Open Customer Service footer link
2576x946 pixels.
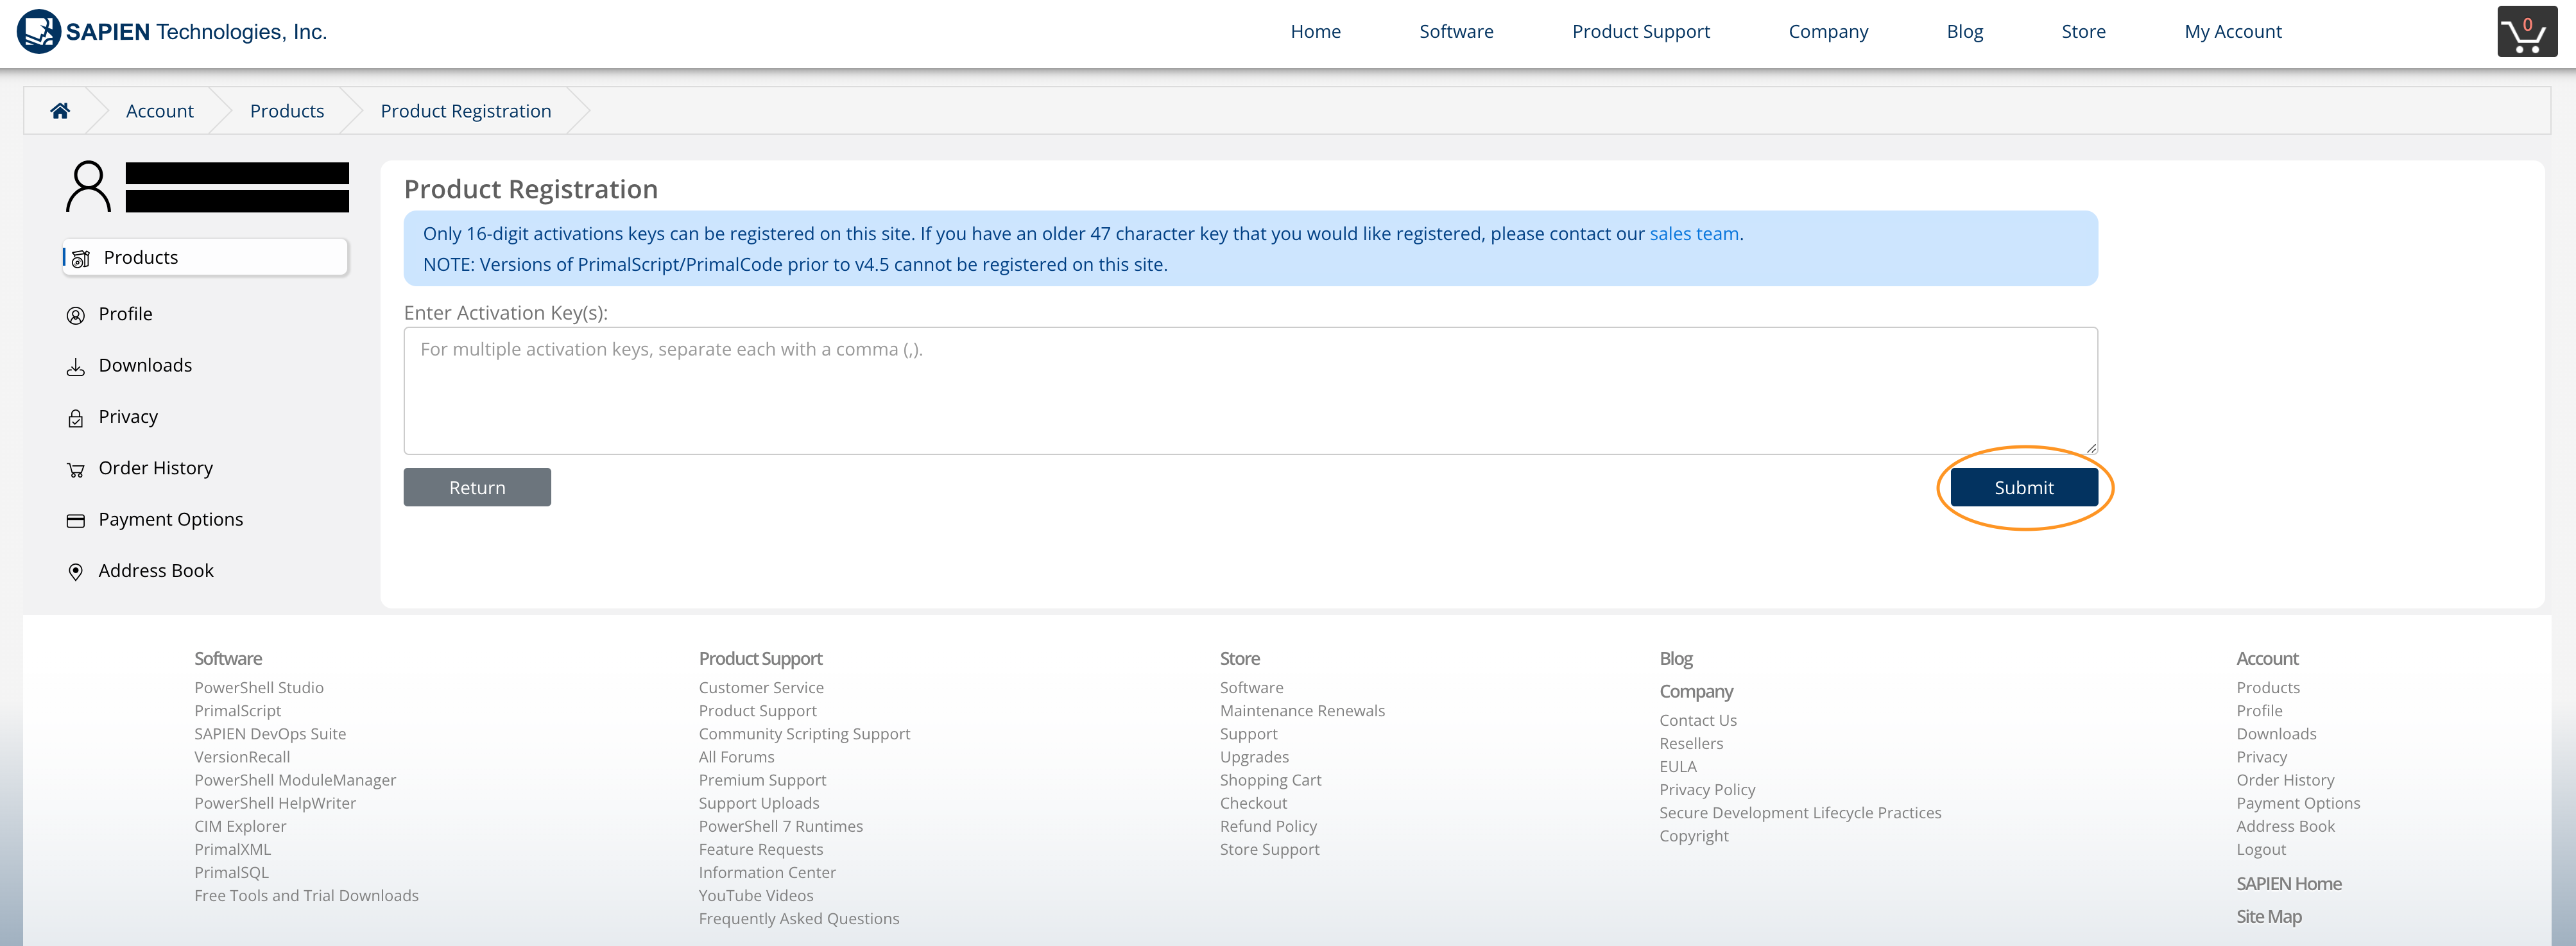point(761,688)
